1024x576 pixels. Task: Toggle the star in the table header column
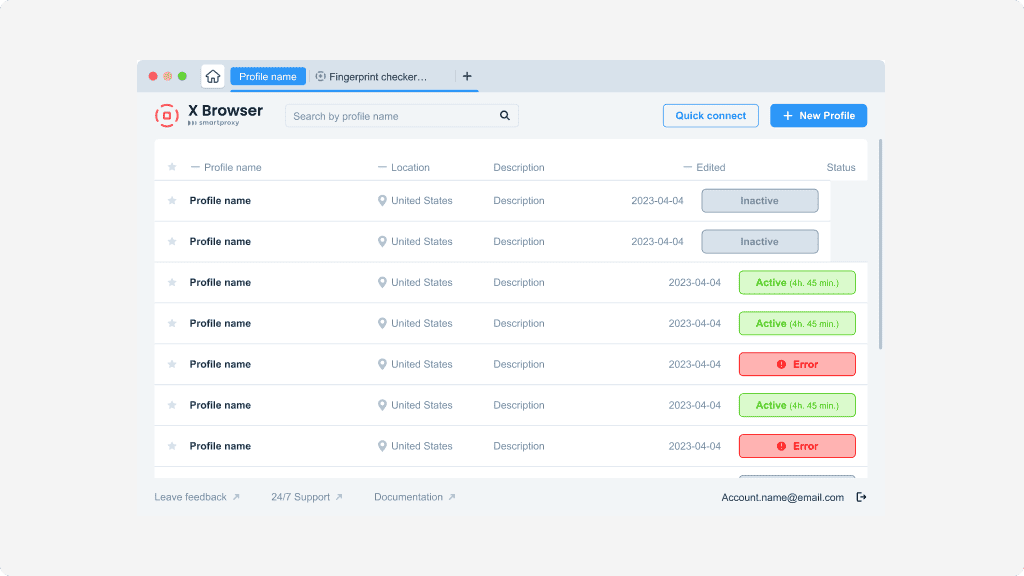(x=171, y=167)
